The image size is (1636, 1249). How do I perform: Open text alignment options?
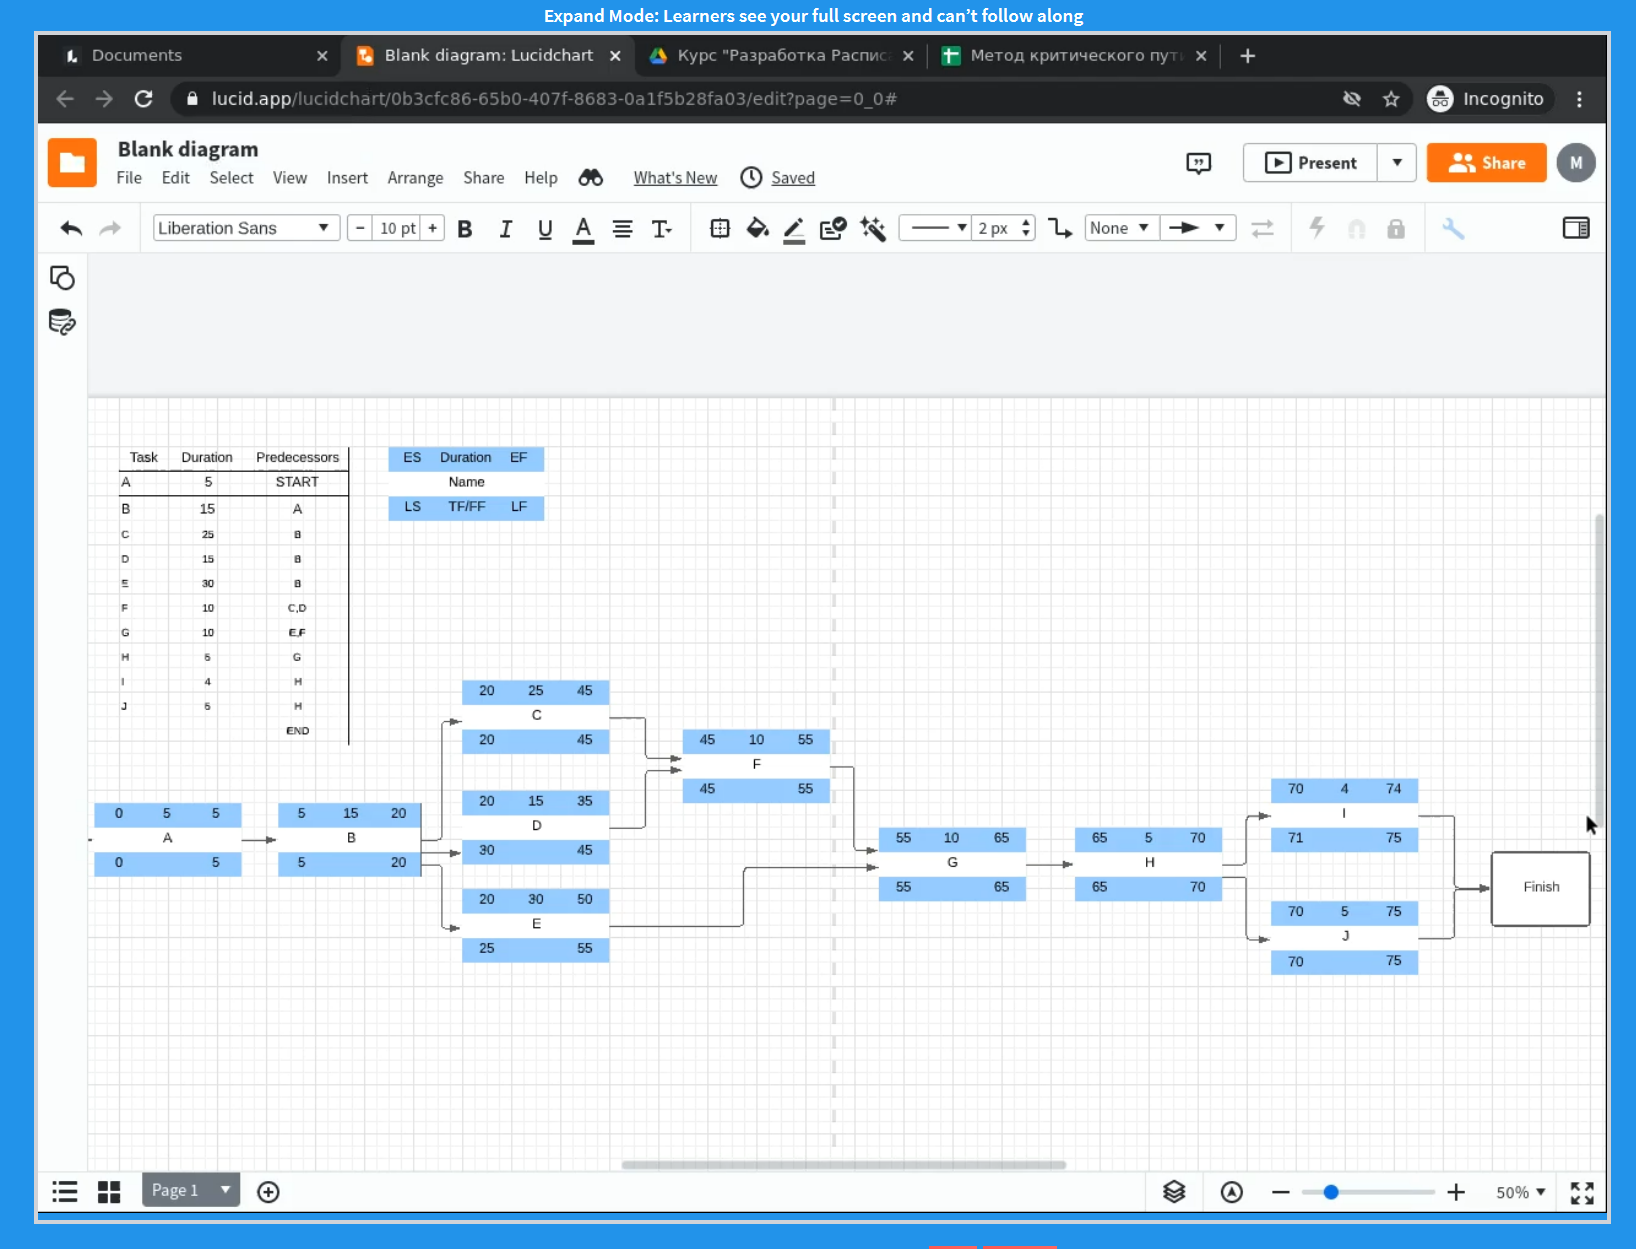[x=622, y=229]
